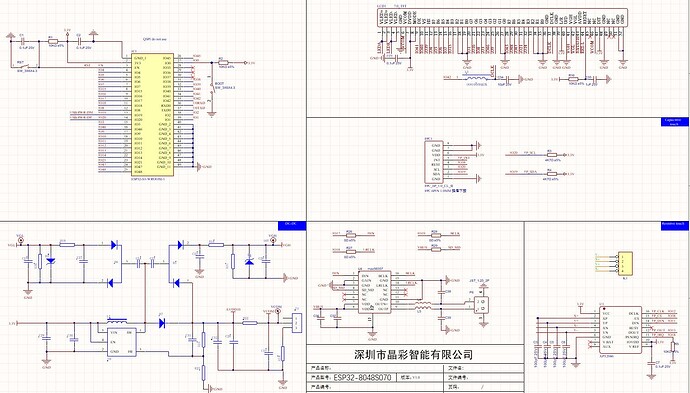Click the 'QSPI do not use' note
690x393 pixels.
pyautogui.click(x=154, y=39)
